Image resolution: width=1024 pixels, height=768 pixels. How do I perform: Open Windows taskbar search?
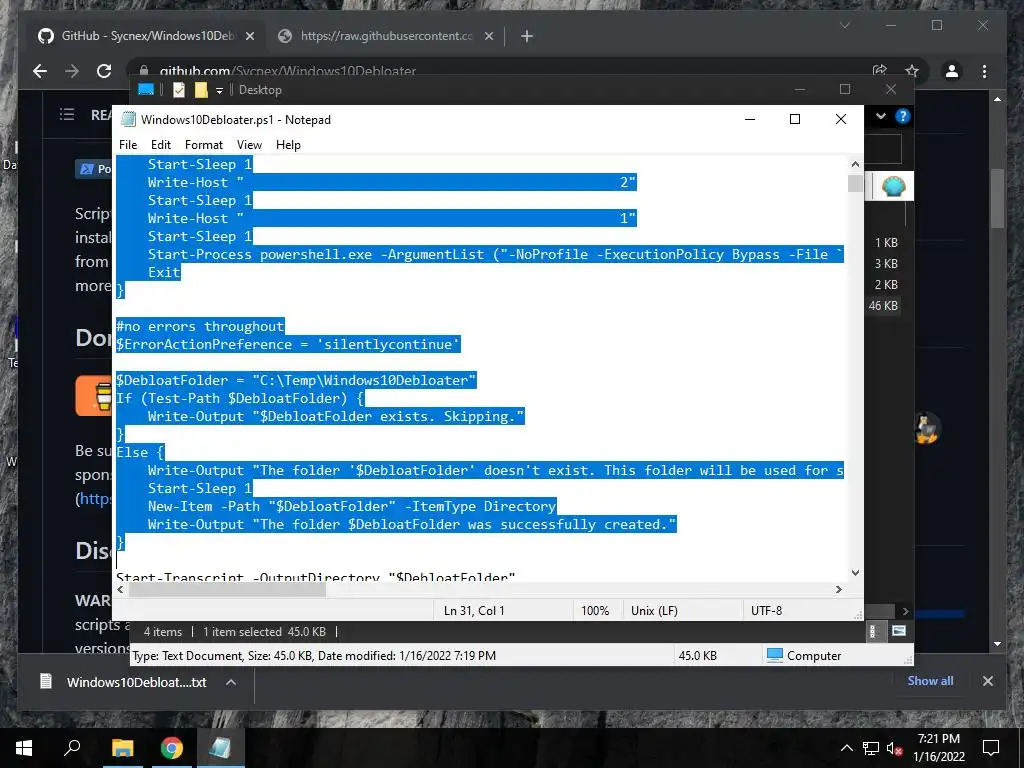[72, 748]
